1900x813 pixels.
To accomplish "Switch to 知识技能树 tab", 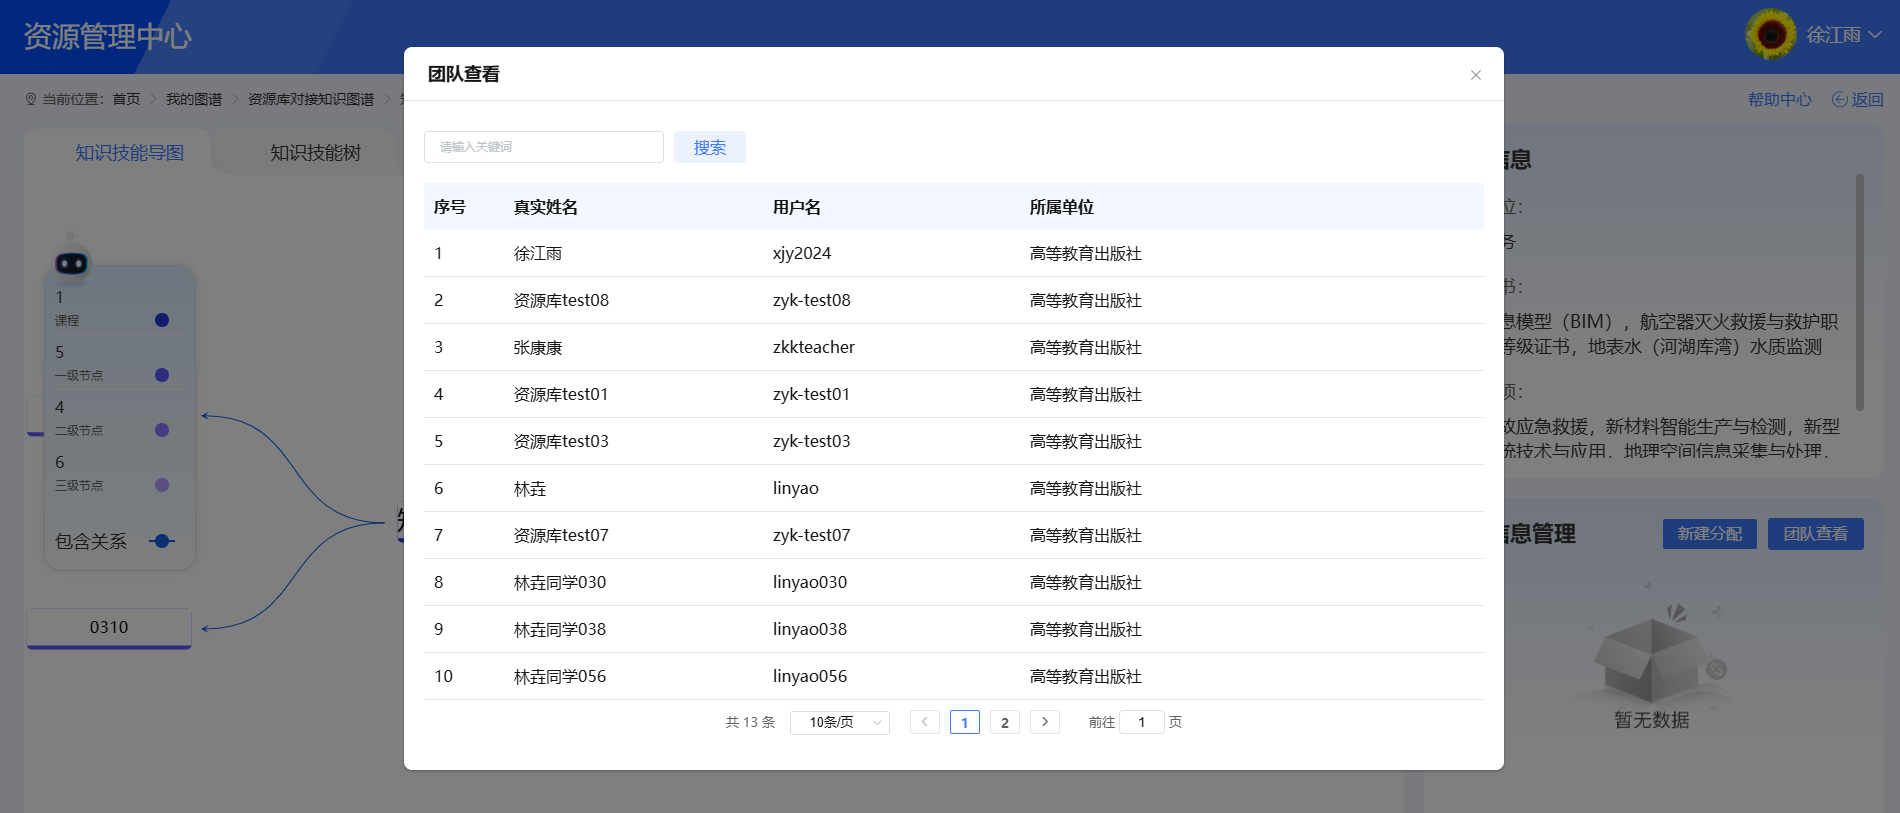I will click(x=315, y=153).
